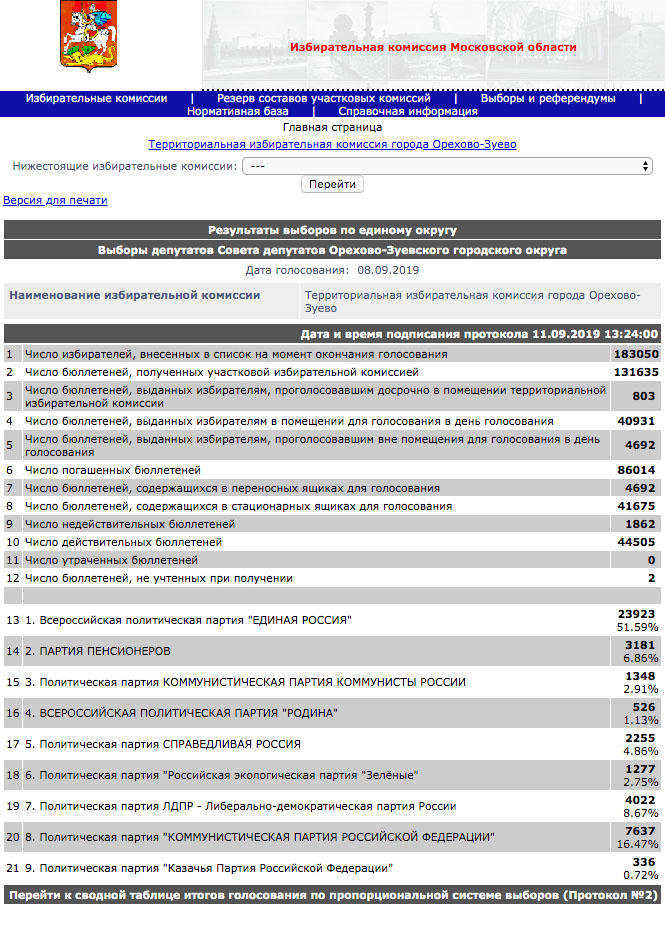Click the Число погашенных бюллетеней row label
Viewport: 665px width, 929px height.
click(113, 470)
